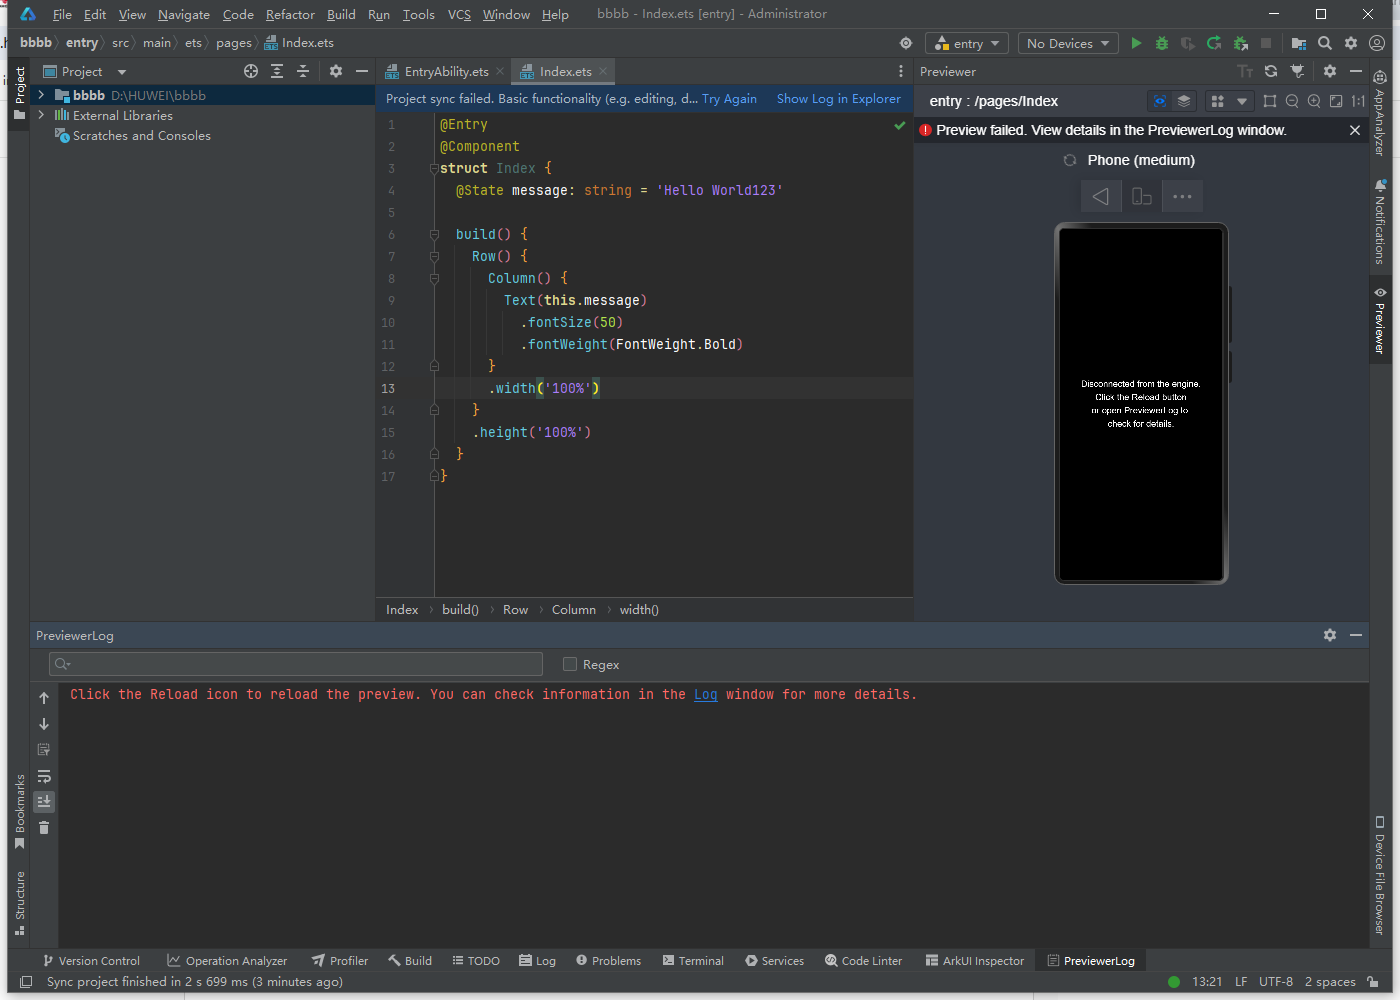Fold the struct Index code block

pyautogui.click(x=434, y=168)
